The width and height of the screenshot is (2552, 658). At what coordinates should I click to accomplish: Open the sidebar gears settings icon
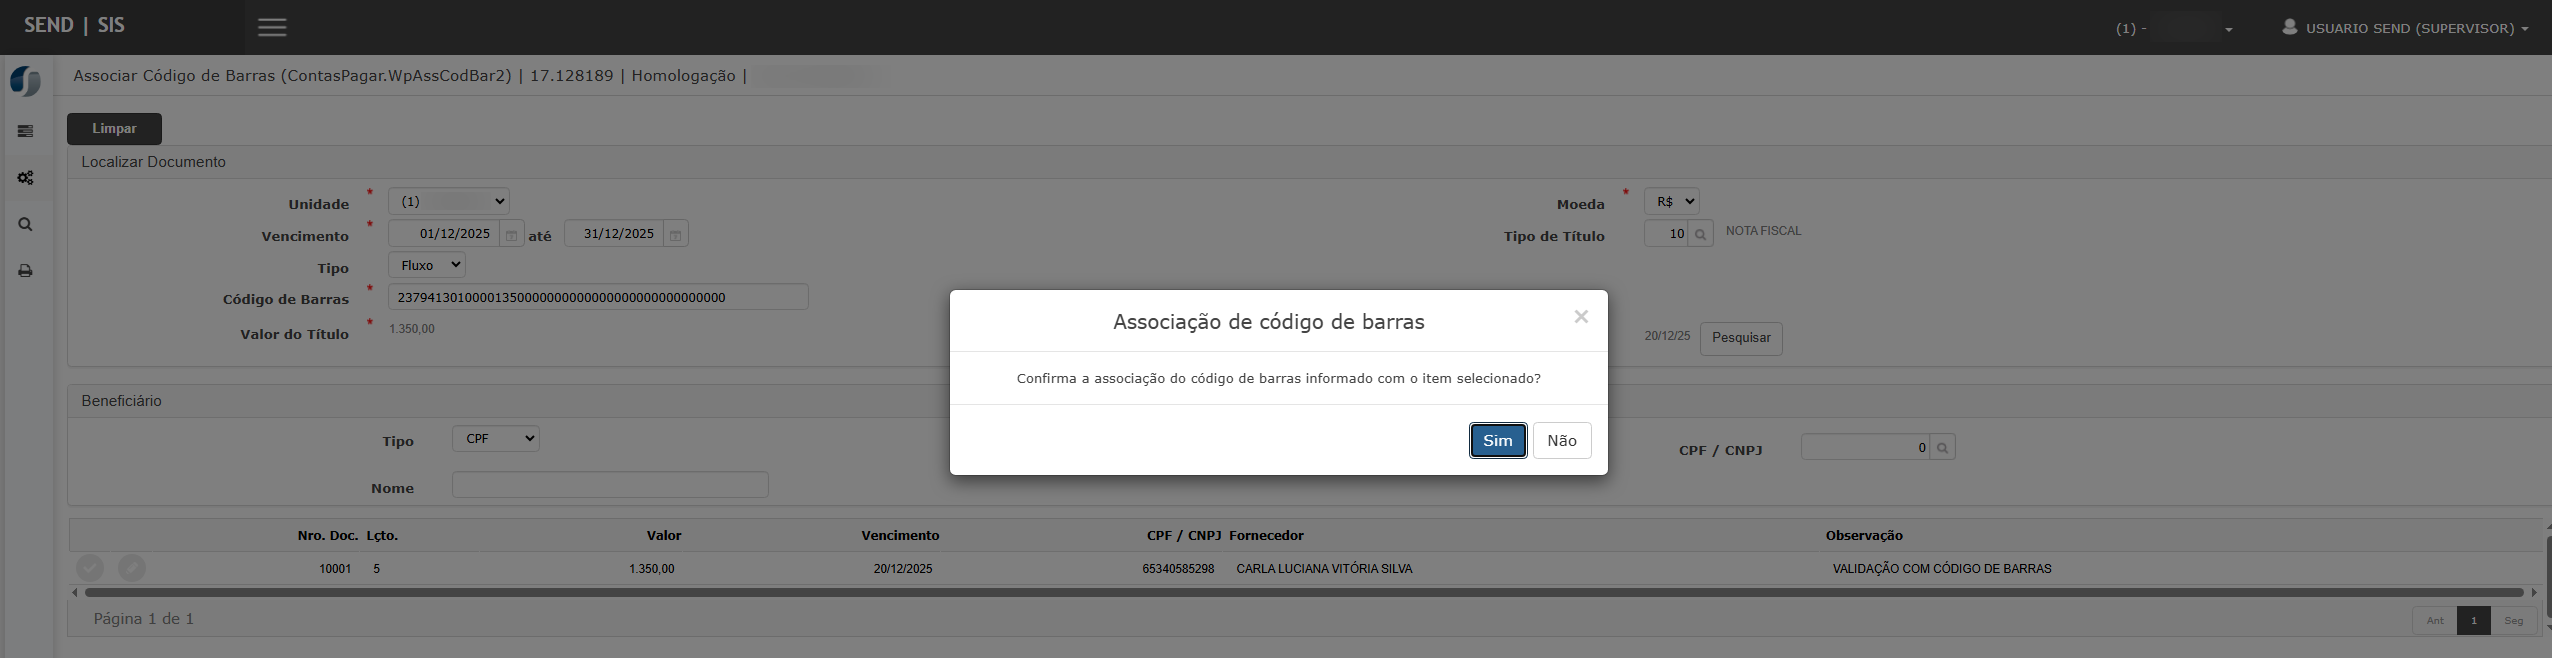[25, 178]
